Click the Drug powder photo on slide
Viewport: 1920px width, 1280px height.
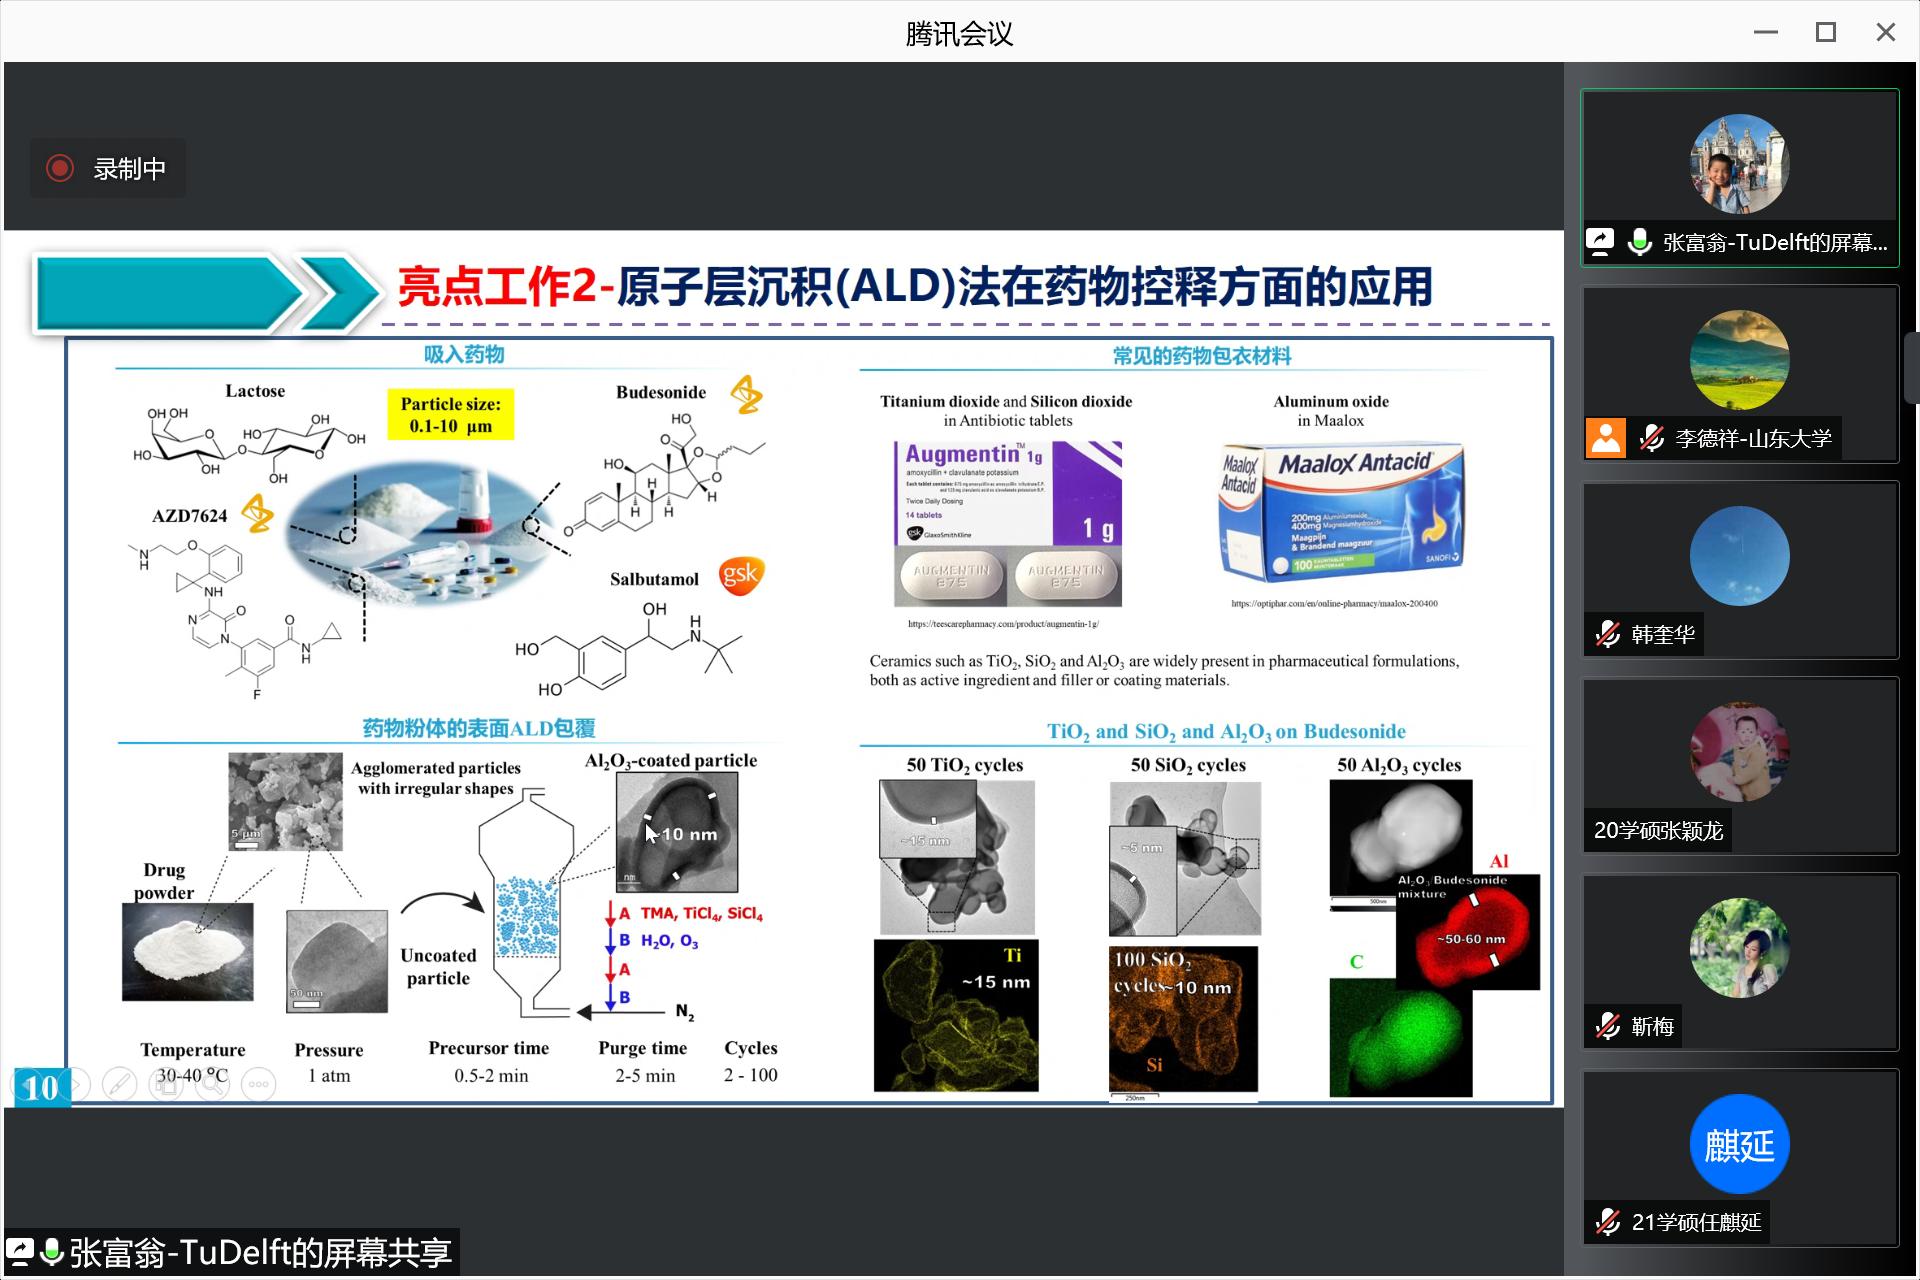(x=188, y=952)
